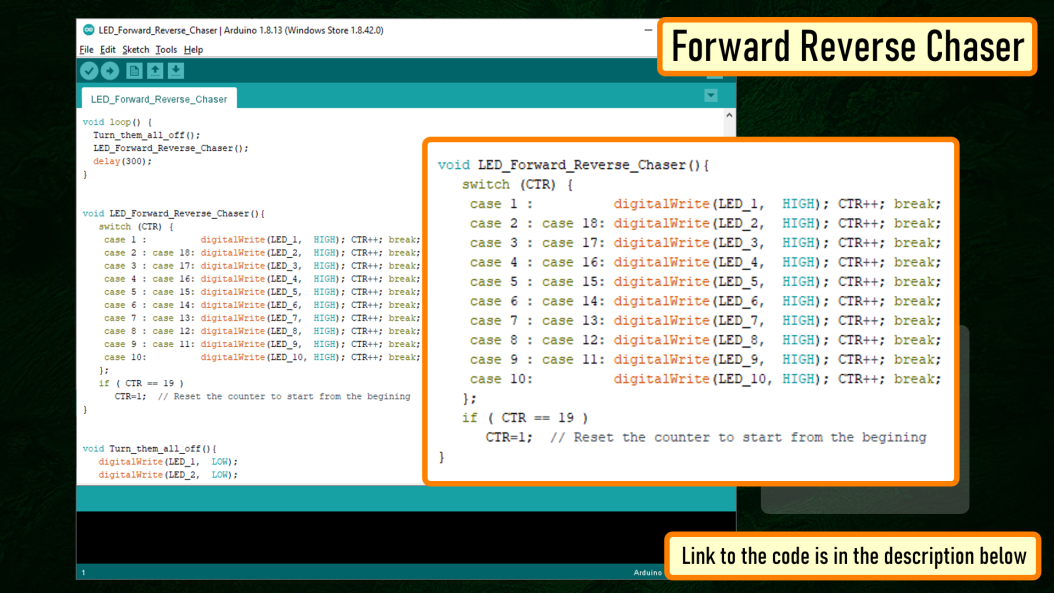The width and height of the screenshot is (1054, 593).
Task: Minimize the Arduino window
Action: coord(648,30)
